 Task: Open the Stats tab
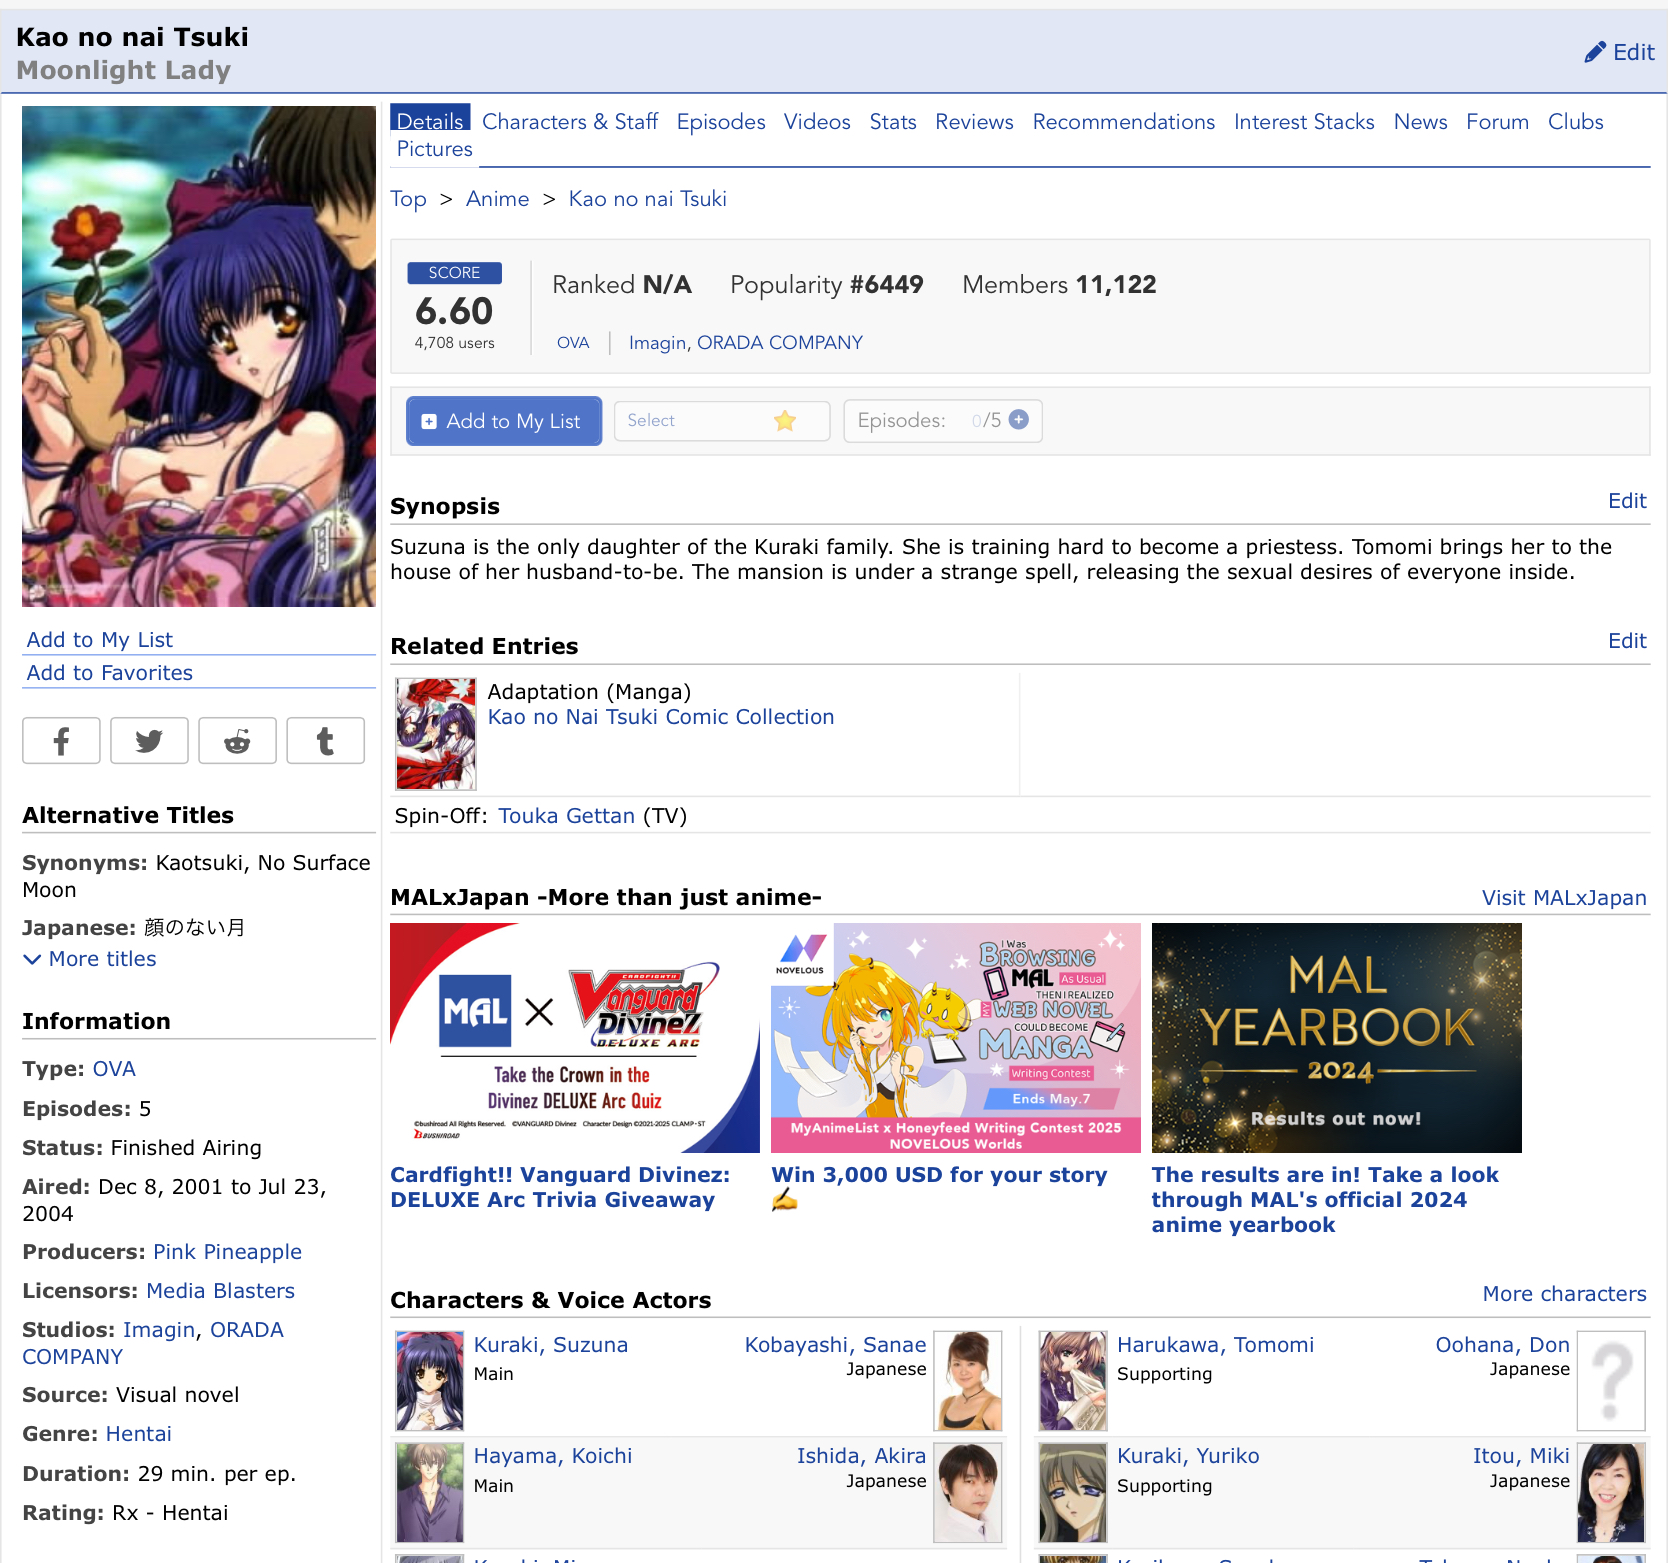click(893, 122)
